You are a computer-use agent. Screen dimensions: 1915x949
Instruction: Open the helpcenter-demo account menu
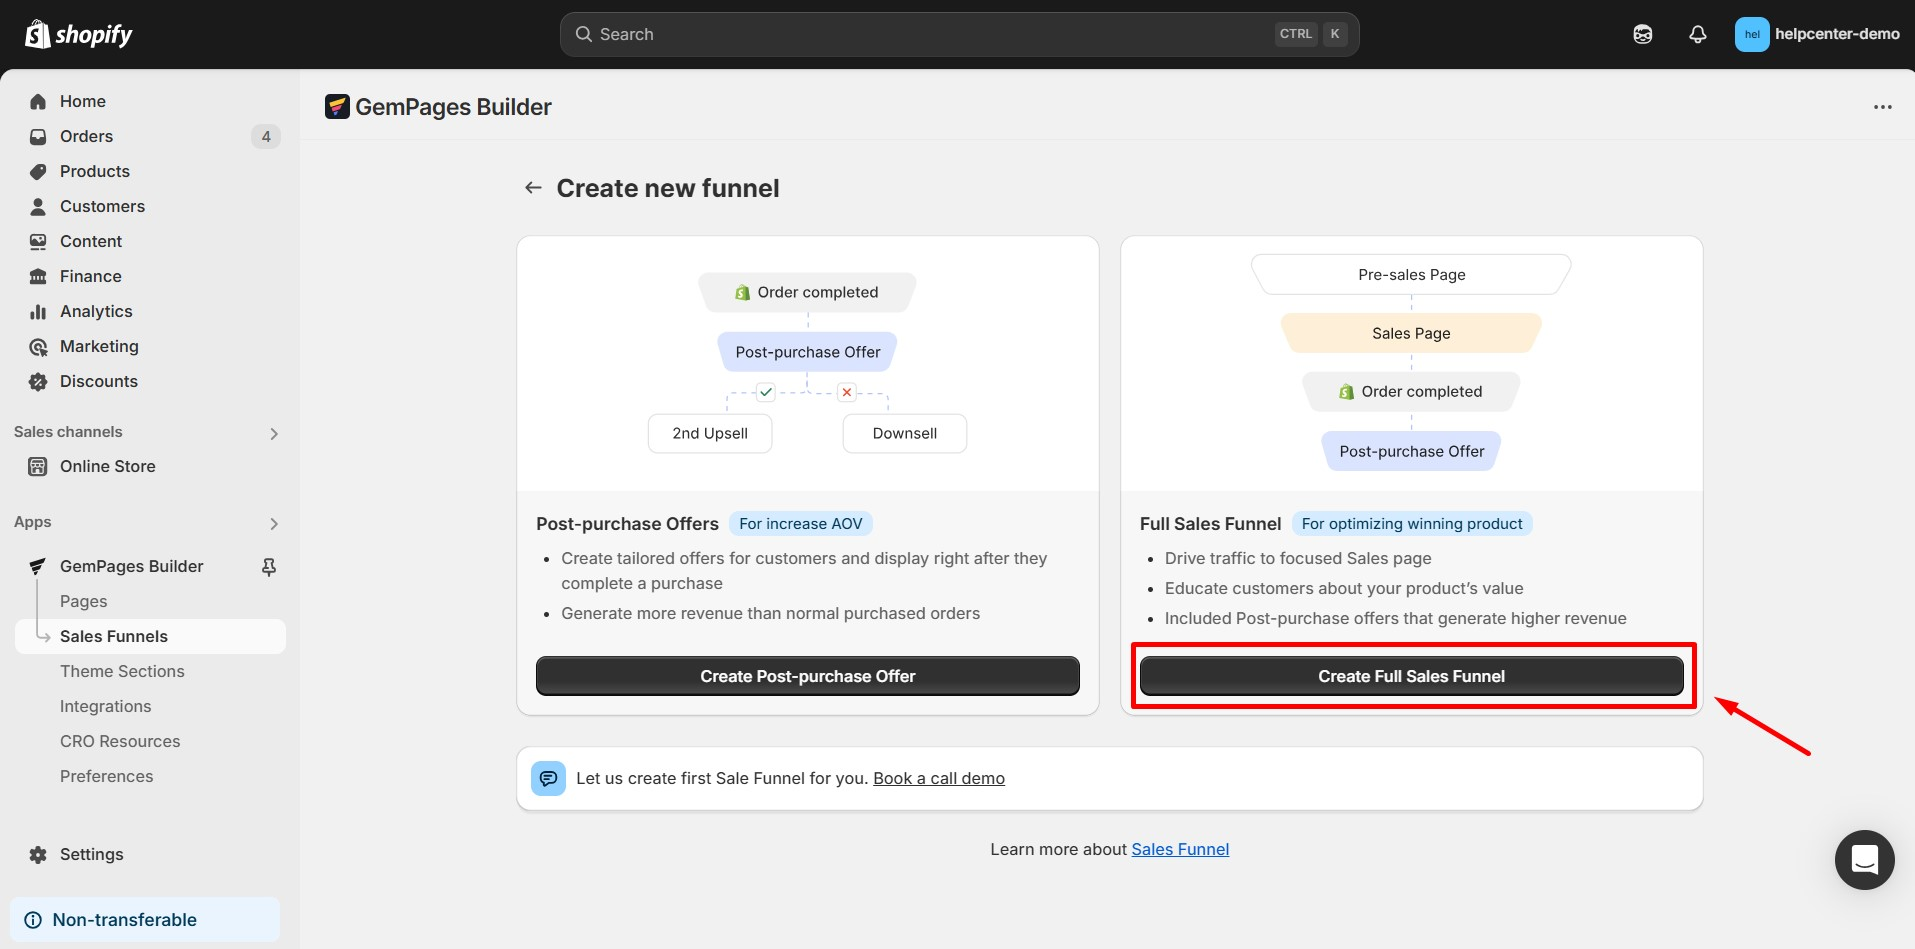point(1816,34)
